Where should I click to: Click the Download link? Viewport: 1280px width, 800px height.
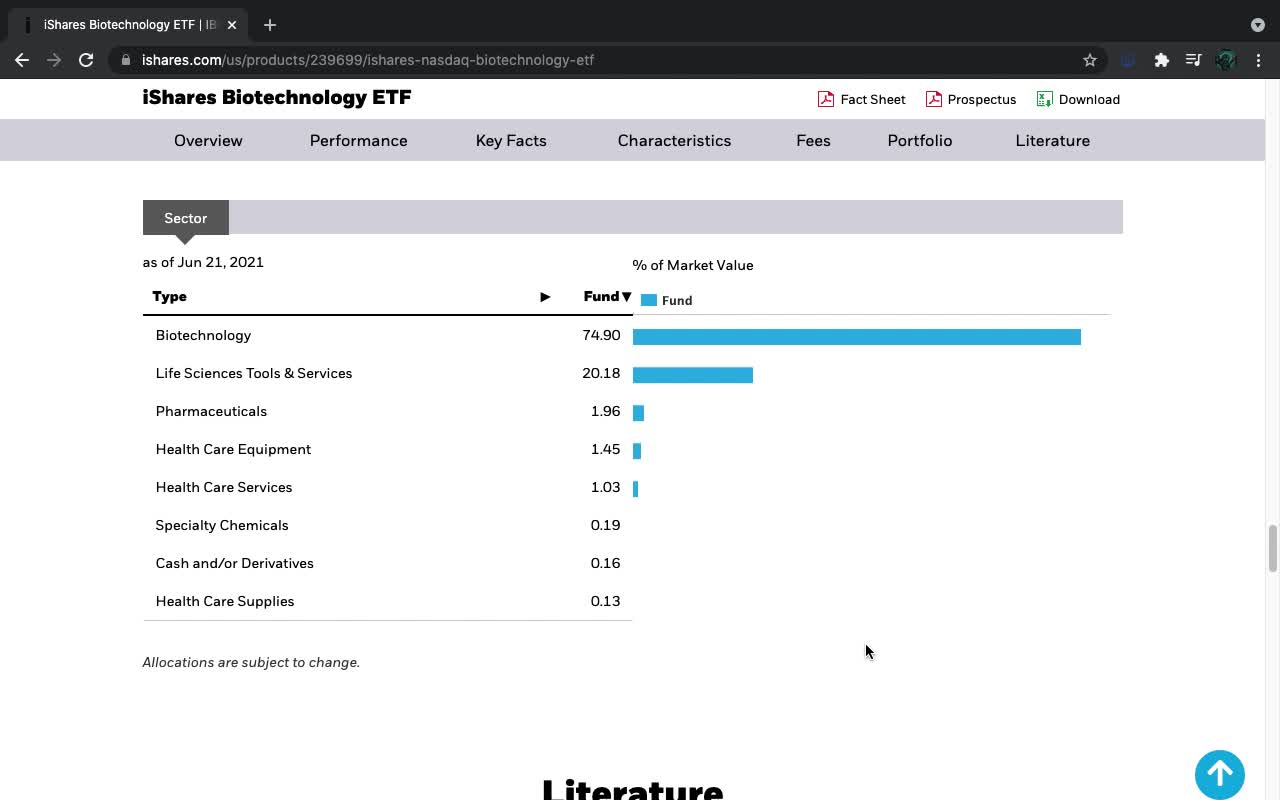pyautogui.click(x=1089, y=99)
